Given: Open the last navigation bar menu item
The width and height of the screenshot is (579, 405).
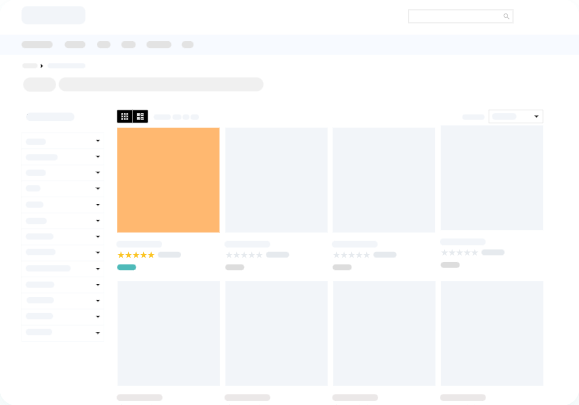Looking at the screenshot, I should click(x=188, y=45).
